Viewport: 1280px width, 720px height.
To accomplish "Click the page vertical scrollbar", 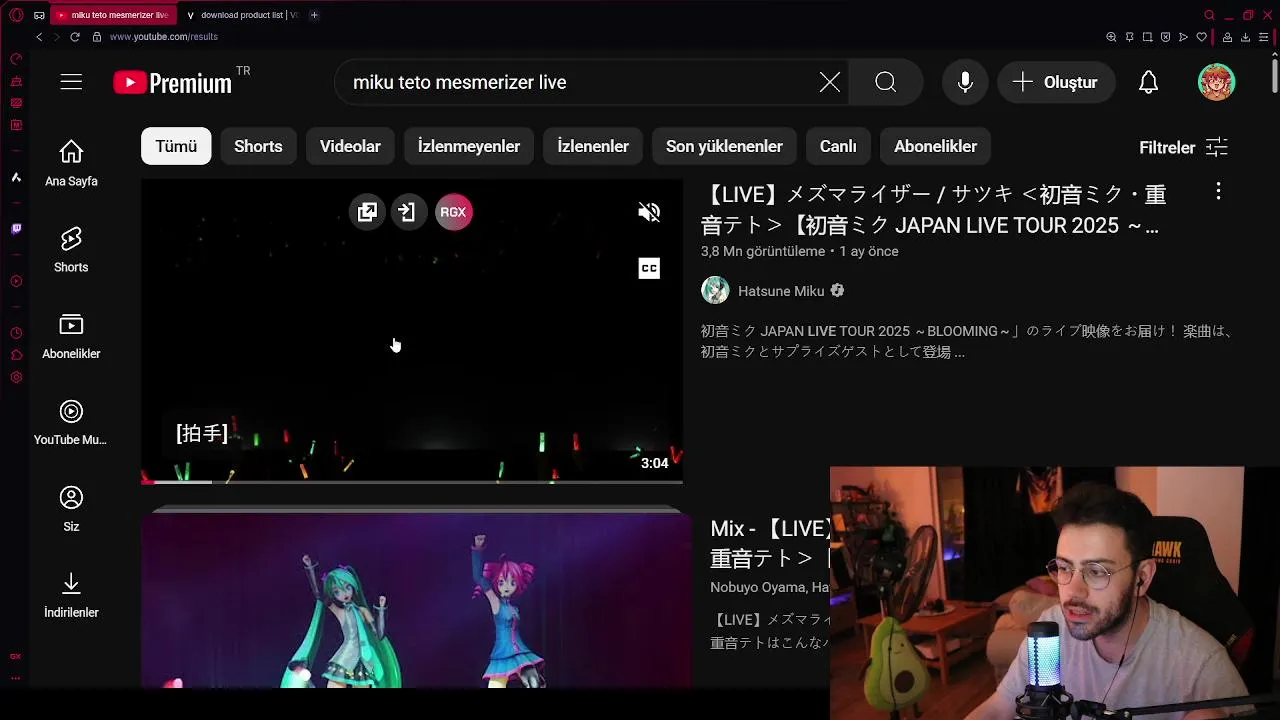I will coord(1275,75).
